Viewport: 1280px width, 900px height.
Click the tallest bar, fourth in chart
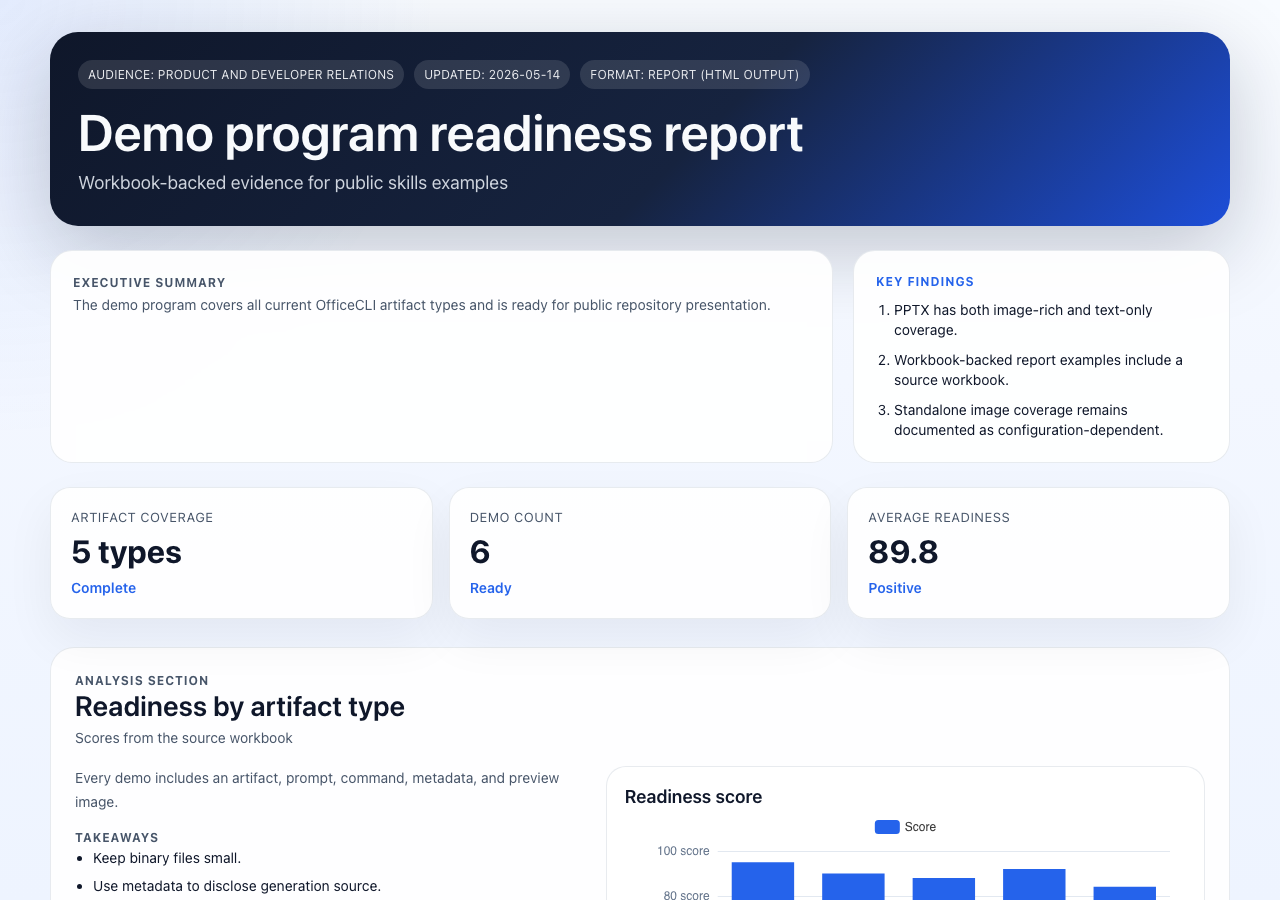(1034, 885)
